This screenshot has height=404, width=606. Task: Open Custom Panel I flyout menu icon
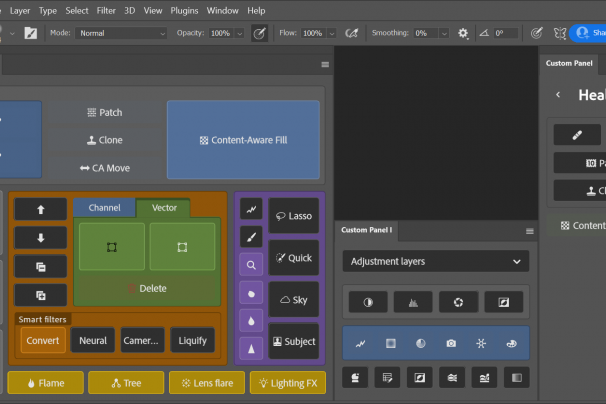529,231
